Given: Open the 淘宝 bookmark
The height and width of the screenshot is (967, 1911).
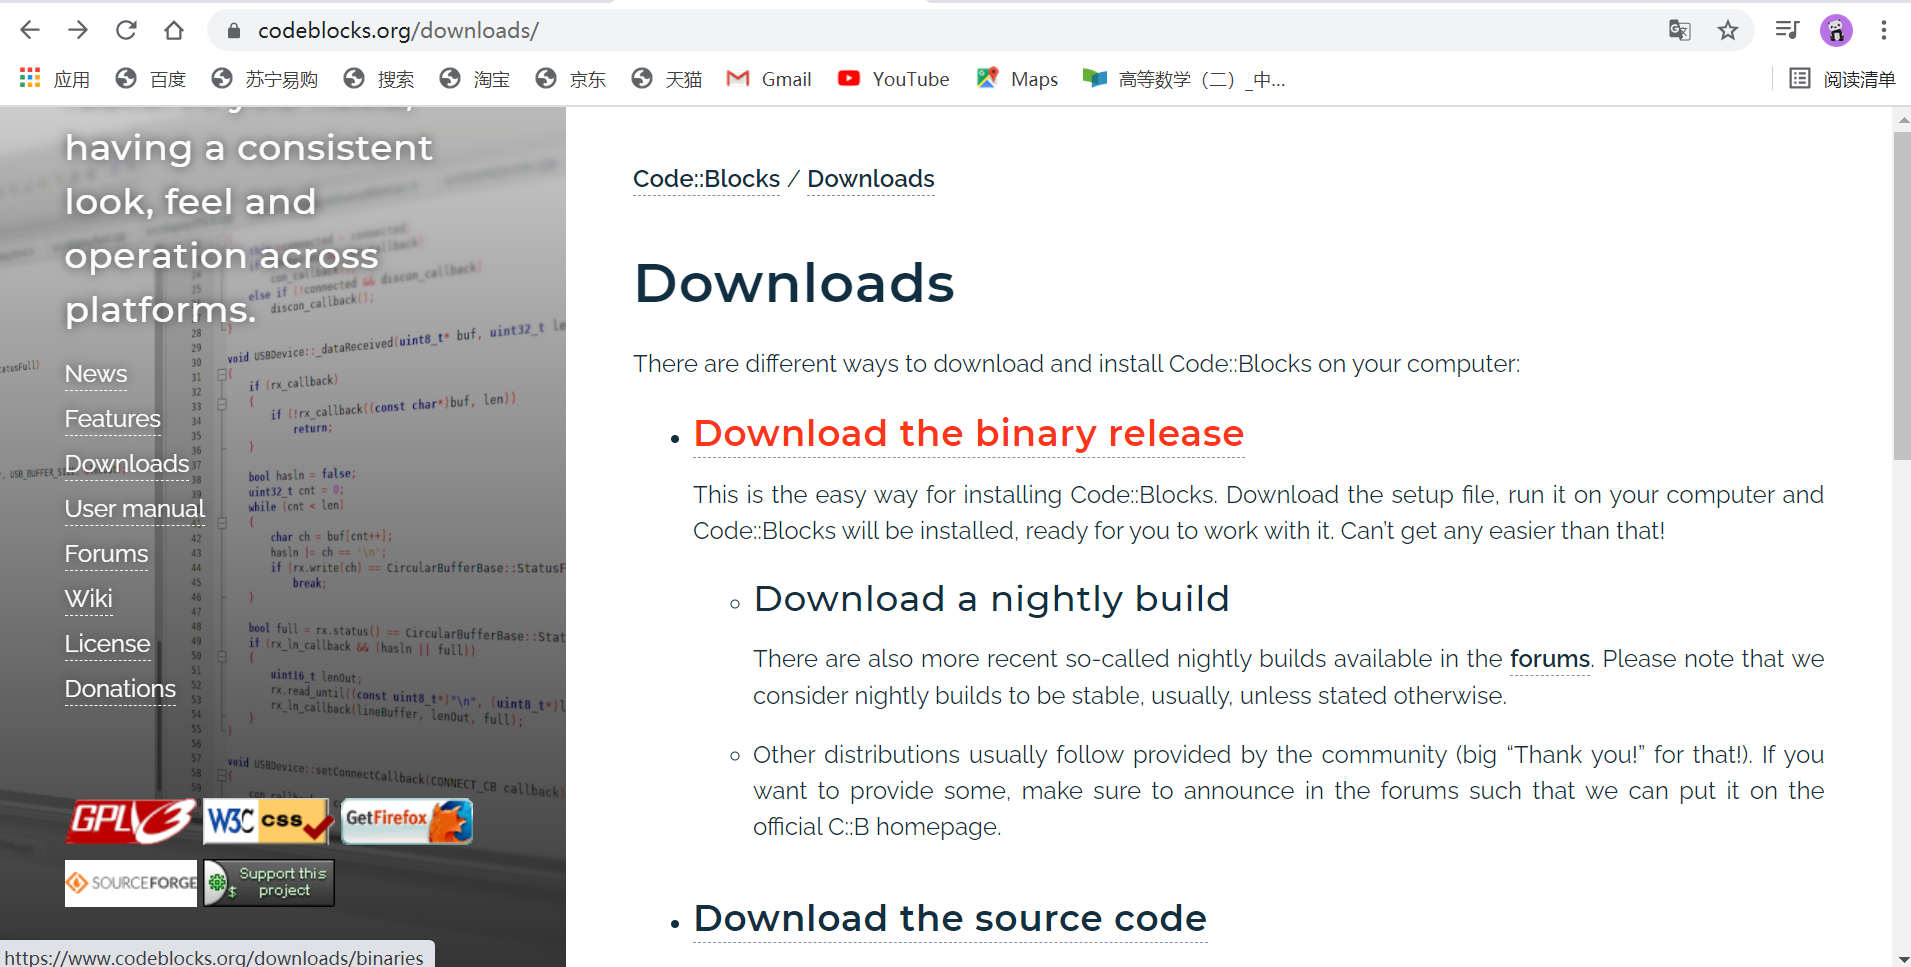Looking at the screenshot, I should click(x=475, y=79).
